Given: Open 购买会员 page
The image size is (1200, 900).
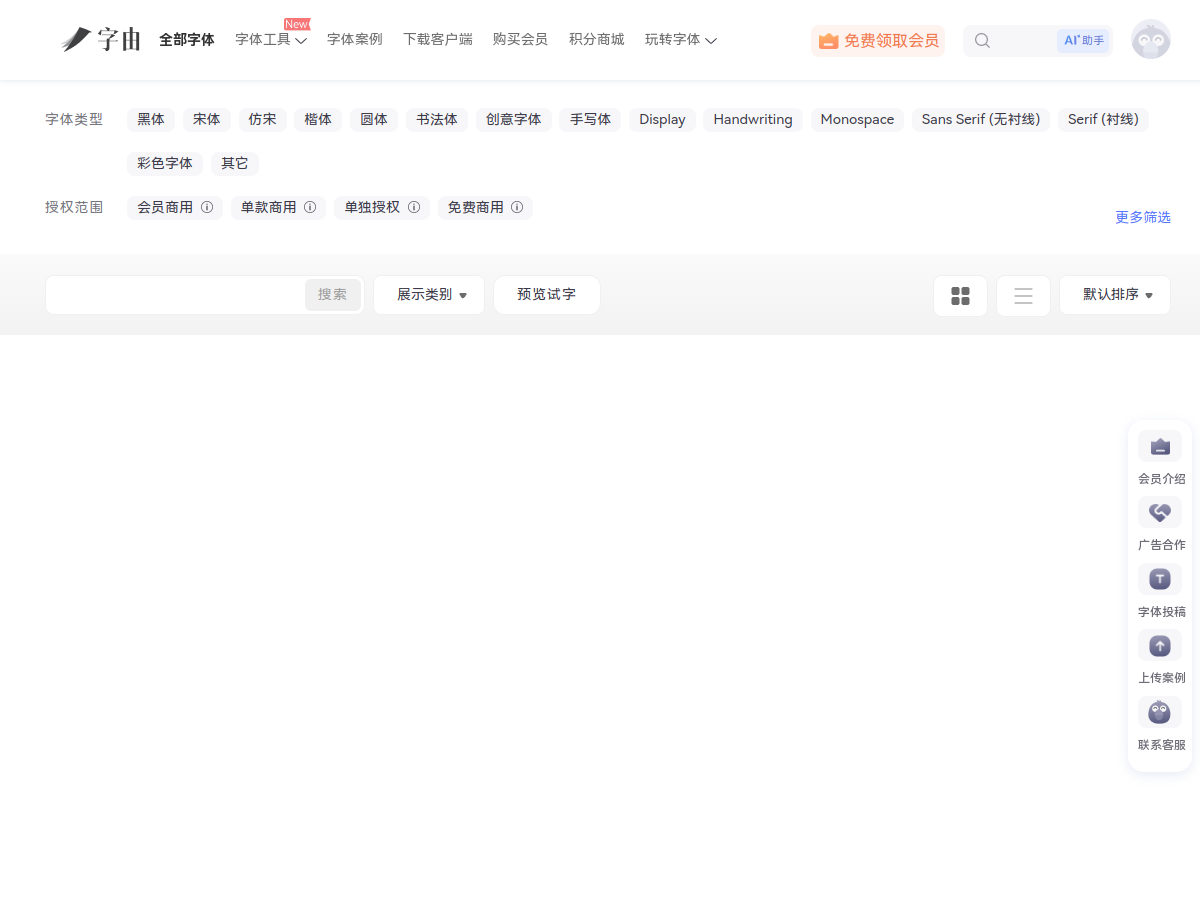Looking at the screenshot, I should 520,40.
